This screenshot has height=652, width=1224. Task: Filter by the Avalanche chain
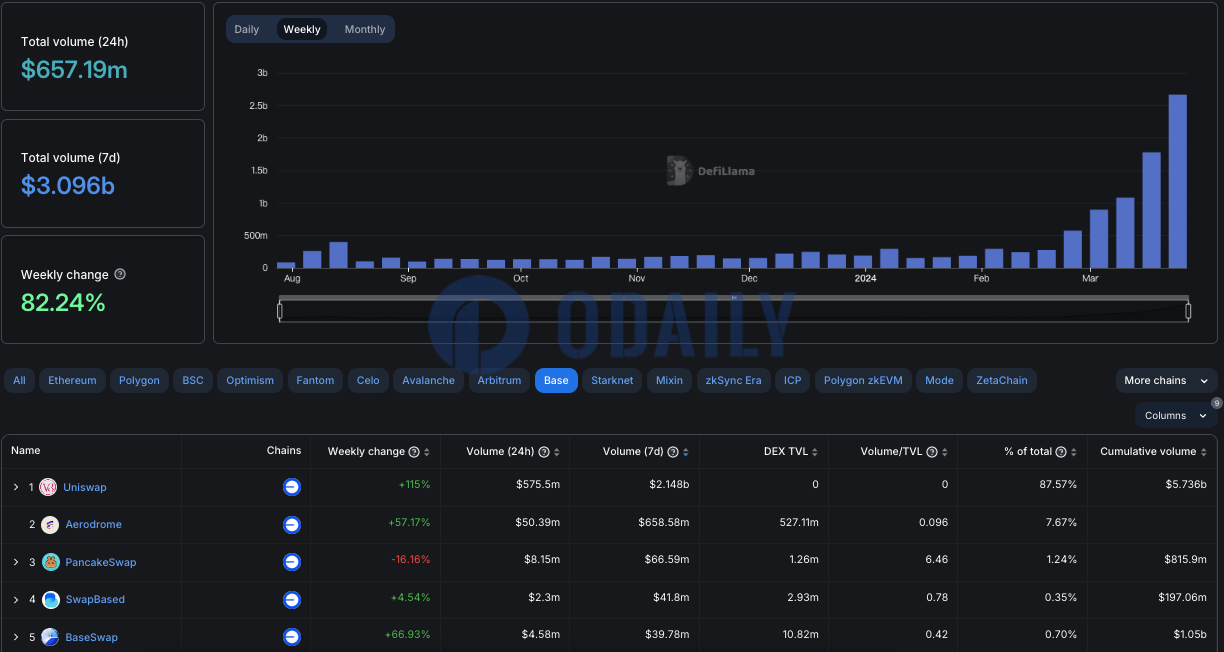tap(428, 380)
